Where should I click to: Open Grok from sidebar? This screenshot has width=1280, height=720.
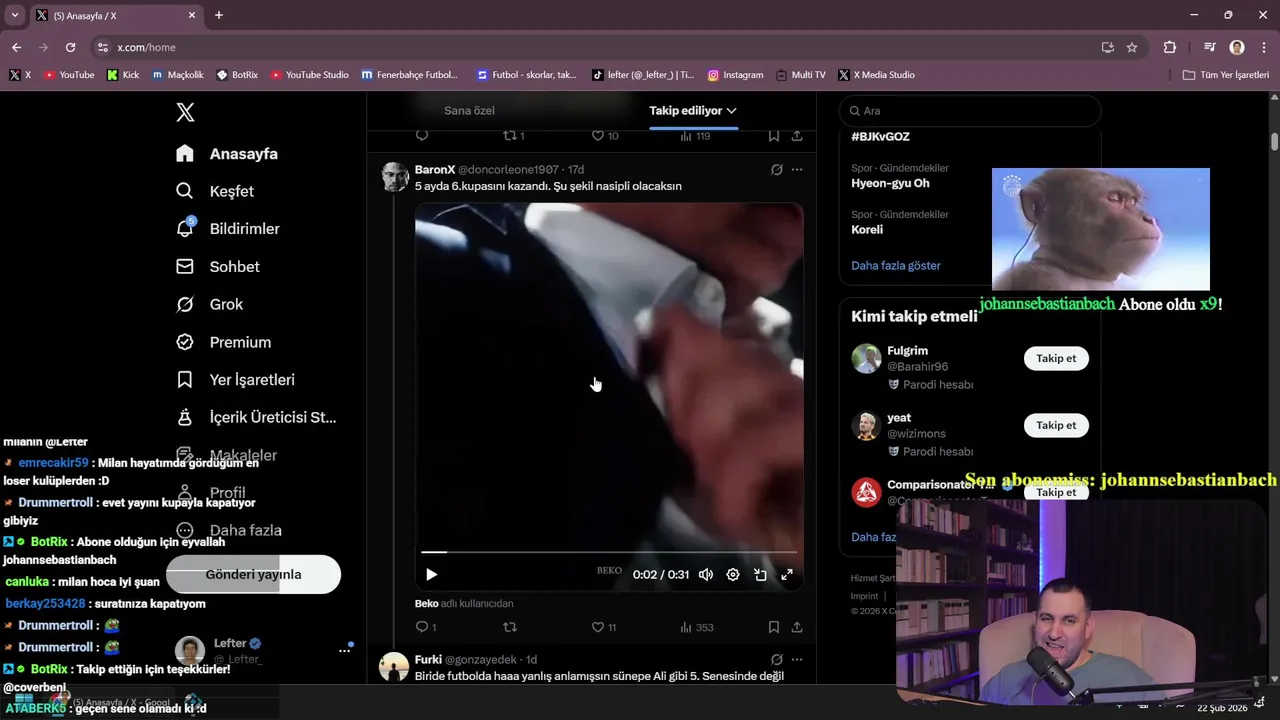click(x=210, y=304)
